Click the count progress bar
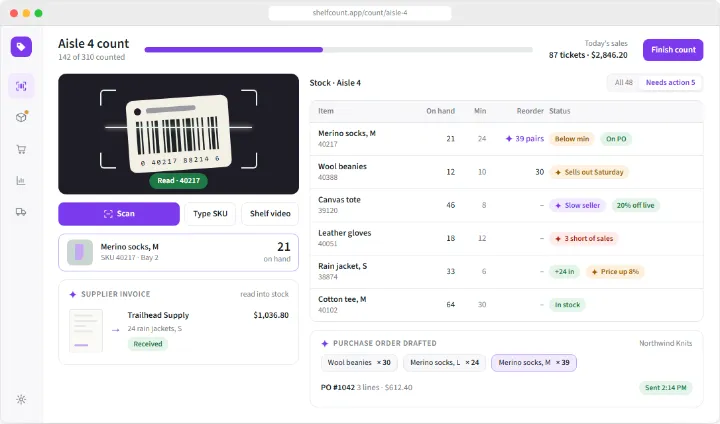 tap(338, 50)
